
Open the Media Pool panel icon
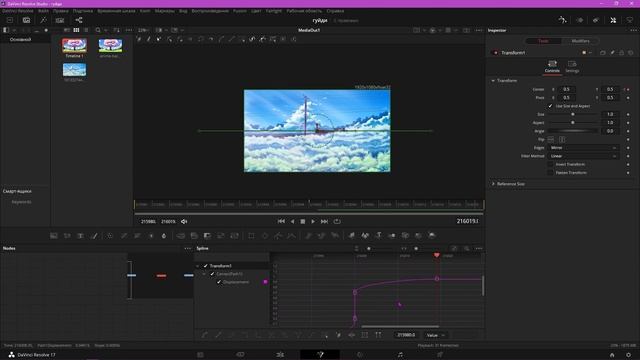tap(27, 20)
